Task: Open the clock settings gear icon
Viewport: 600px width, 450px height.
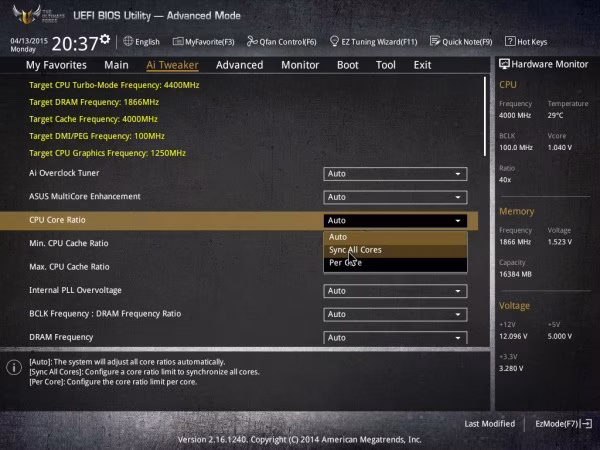Action: (105, 39)
